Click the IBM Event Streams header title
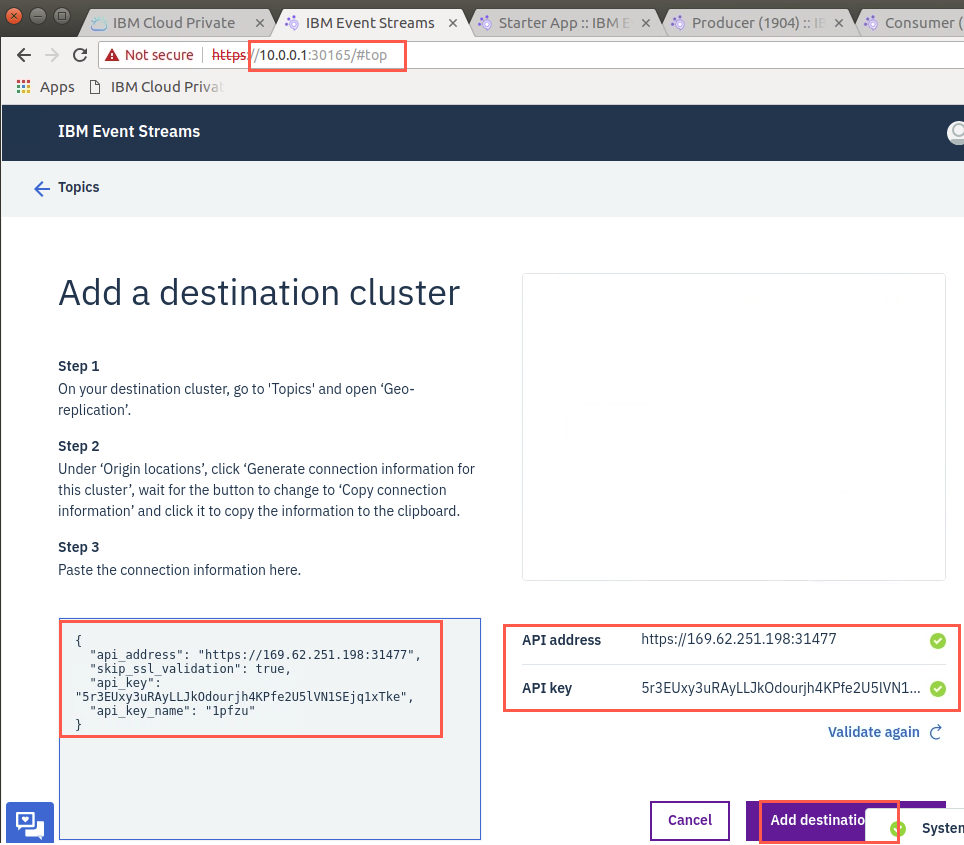This screenshot has height=845, width=964. click(x=129, y=132)
